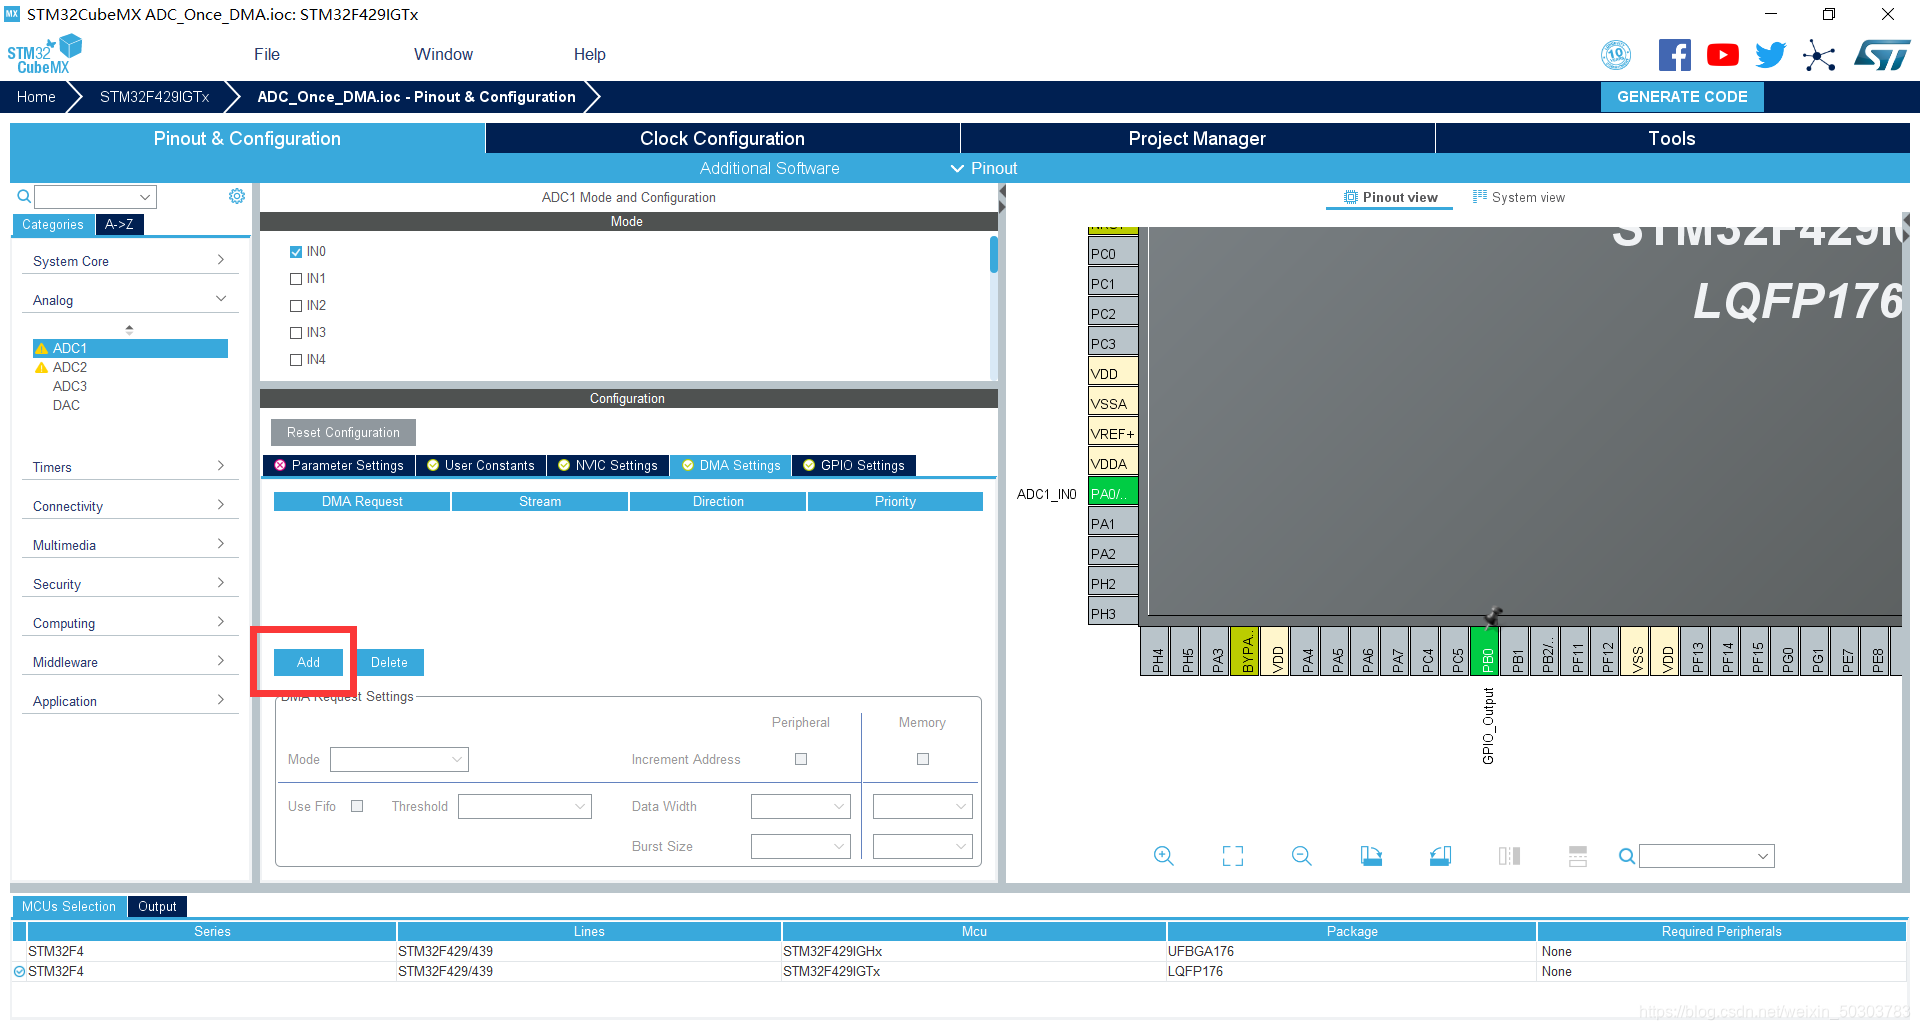Viewport: 1920px width, 1030px height.
Task: Click the GENERATE CODE button
Action: click(x=1682, y=97)
